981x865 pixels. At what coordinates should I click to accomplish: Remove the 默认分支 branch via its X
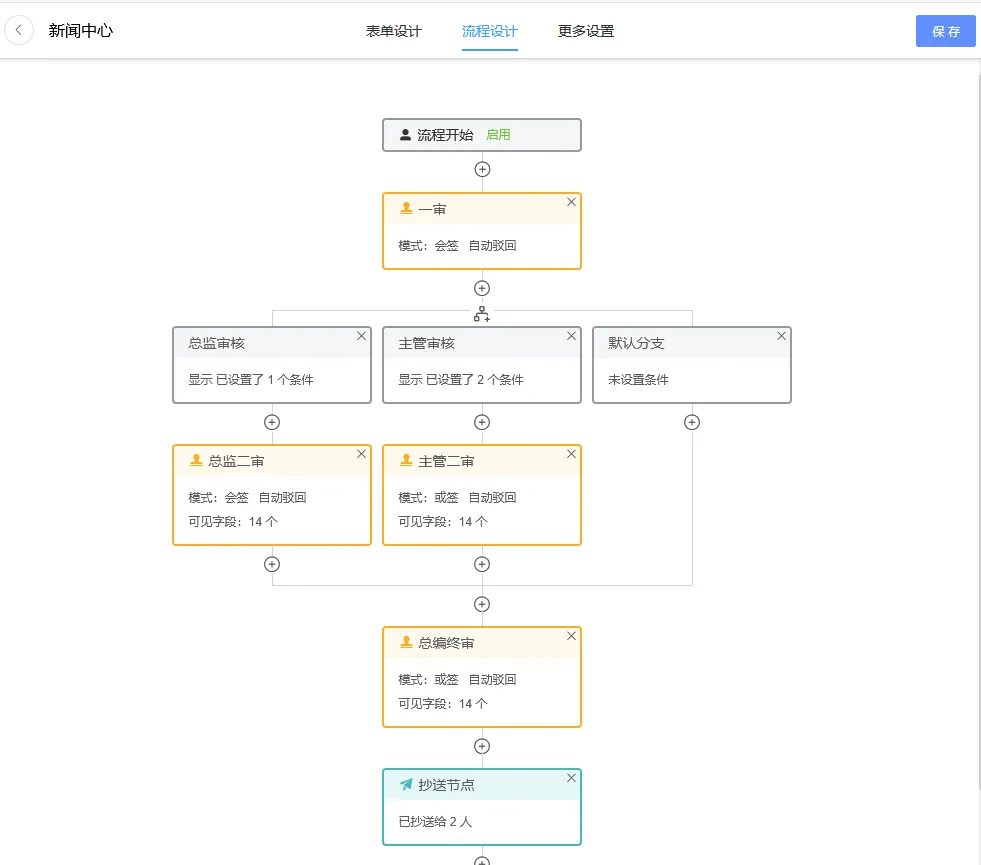tap(781, 336)
